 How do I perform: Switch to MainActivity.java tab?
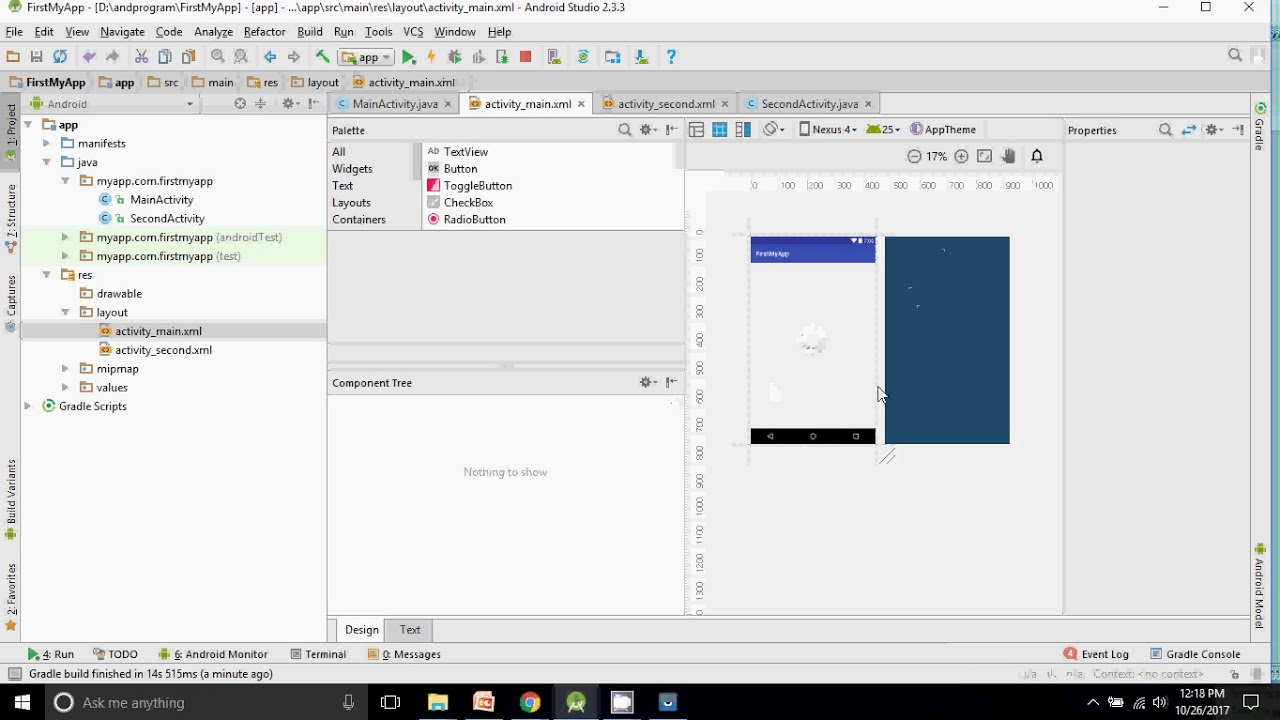395,104
